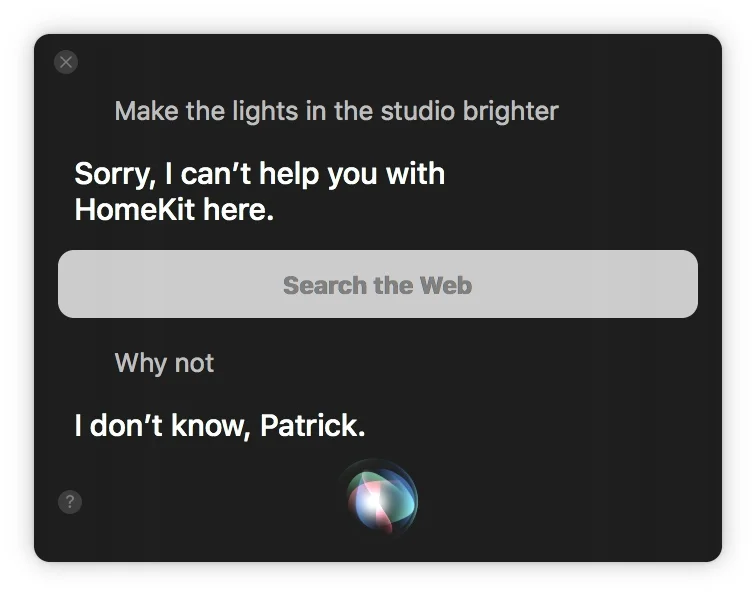This screenshot has height=596, width=756.
Task: Edit the spoken request about studio lights
Action: click(337, 111)
